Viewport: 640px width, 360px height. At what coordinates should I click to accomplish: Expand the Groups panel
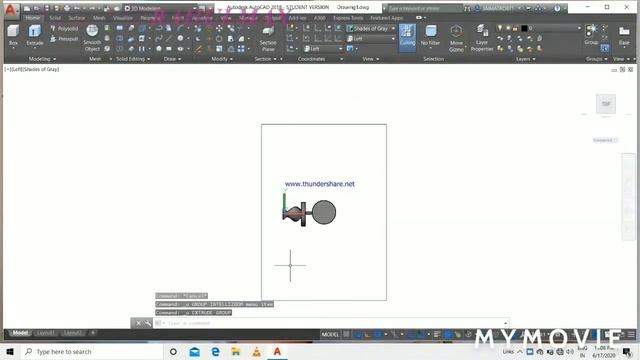[597, 59]
